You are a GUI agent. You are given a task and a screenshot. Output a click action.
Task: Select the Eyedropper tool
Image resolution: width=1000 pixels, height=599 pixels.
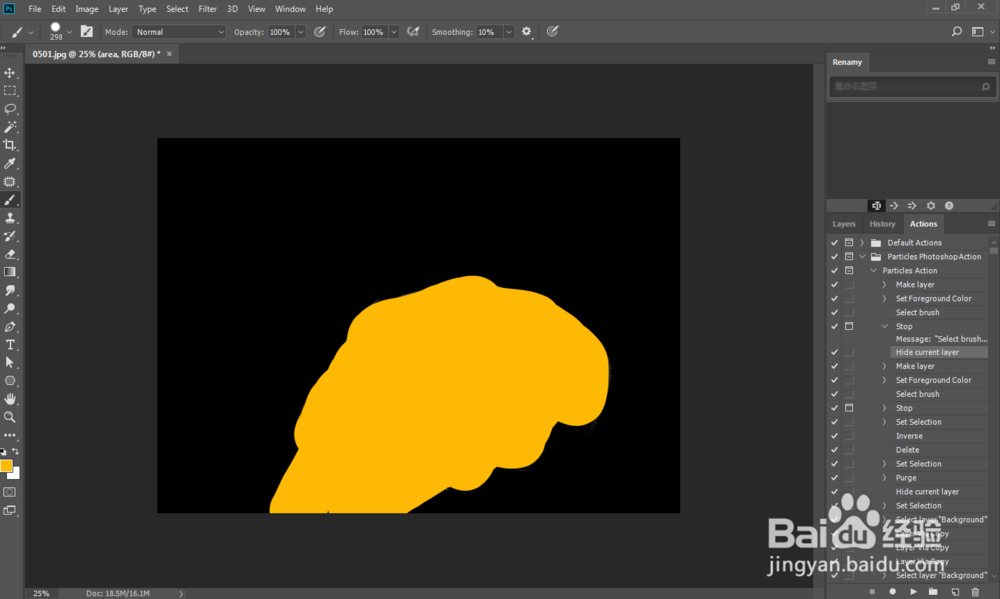[x=10, y=163]
